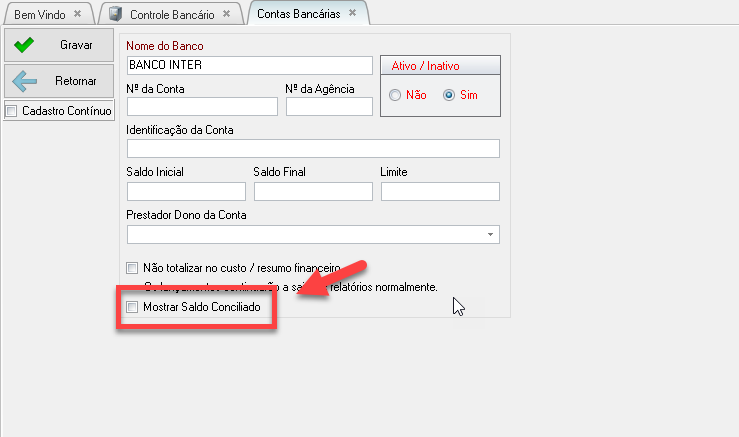Switch to the Bem Vindo tab

pyautogui.click(x=40, y=14)
